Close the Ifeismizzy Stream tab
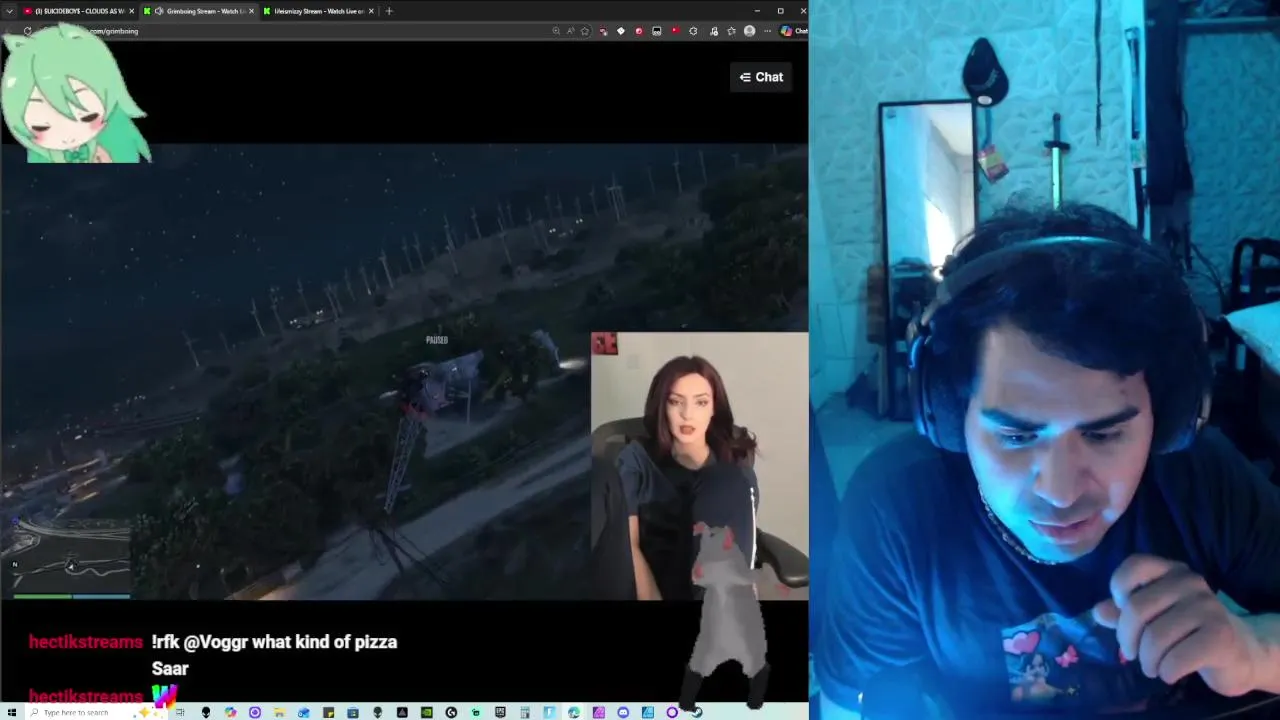Image resolution: width=1280 pixels, height=720 pixels. pos(371,11)
